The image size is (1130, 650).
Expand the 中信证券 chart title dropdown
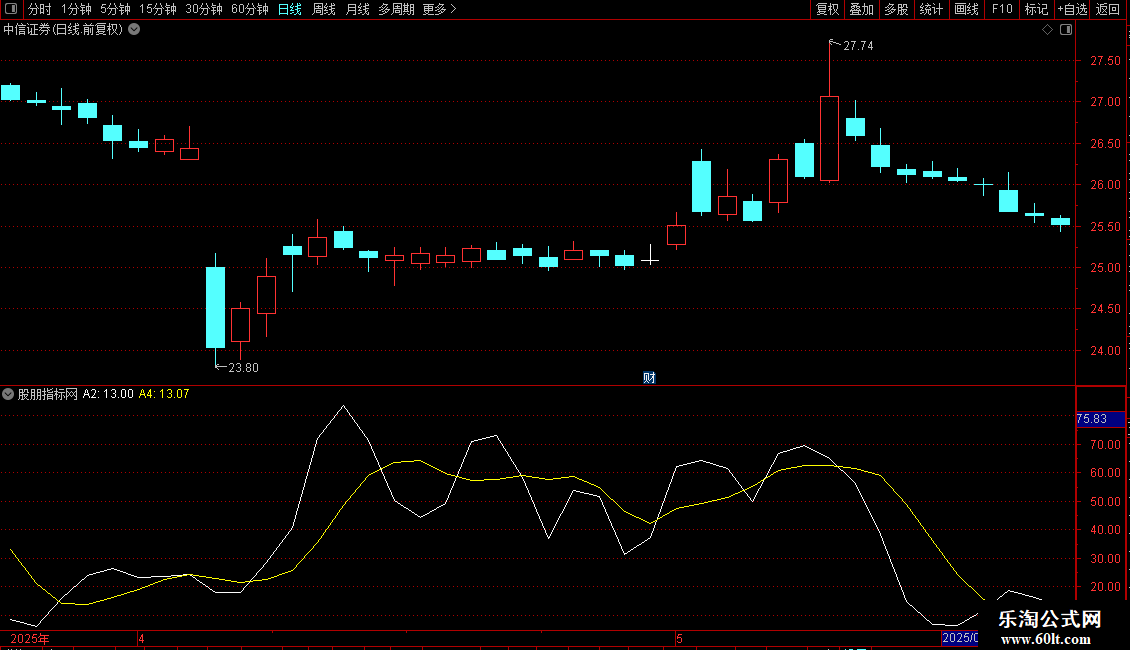pyautogui.click(x=134, y=30)
